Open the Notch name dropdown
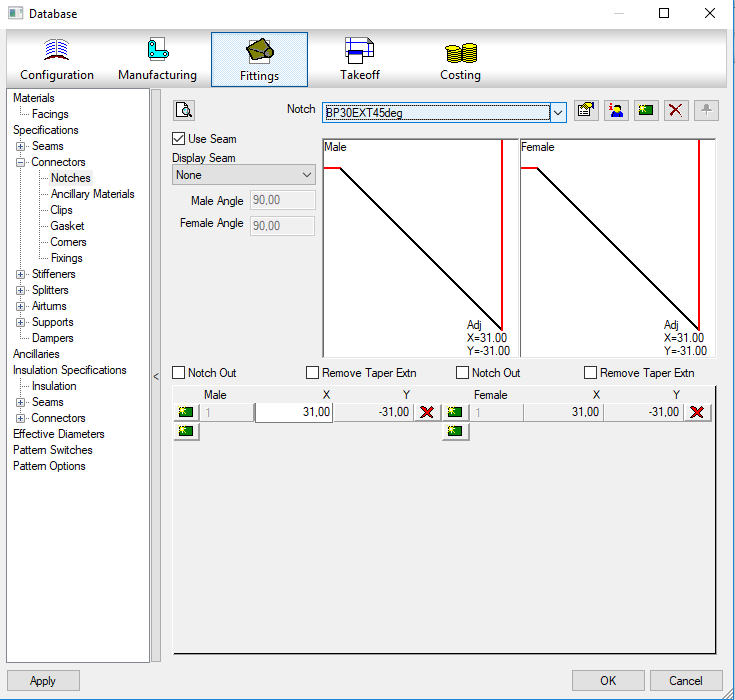This screenshot has height=700, width=735. pos(558,113)
